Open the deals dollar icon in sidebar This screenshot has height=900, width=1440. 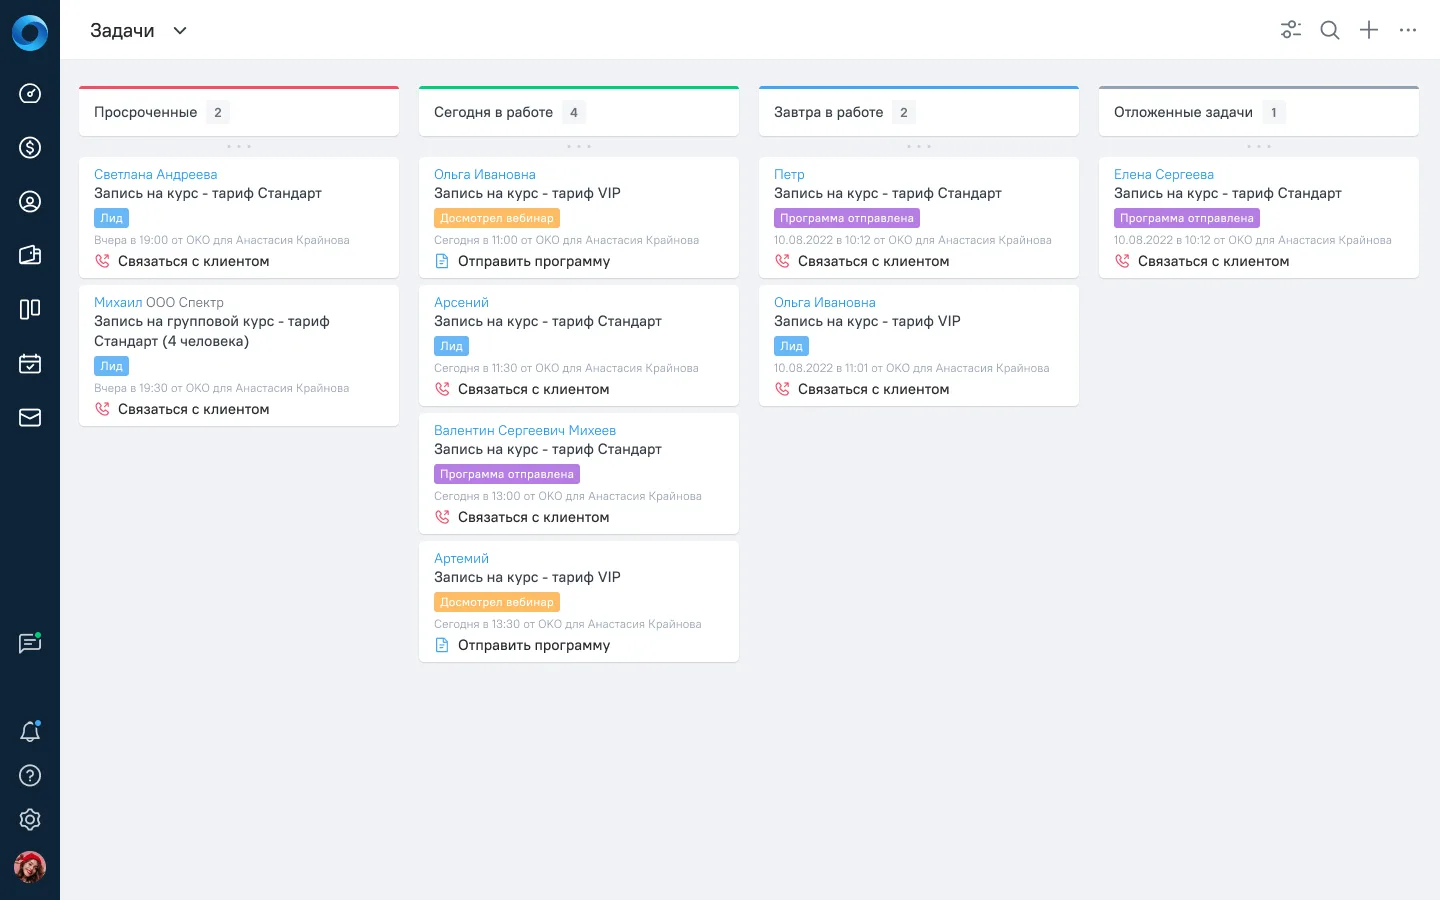(30, 148)
